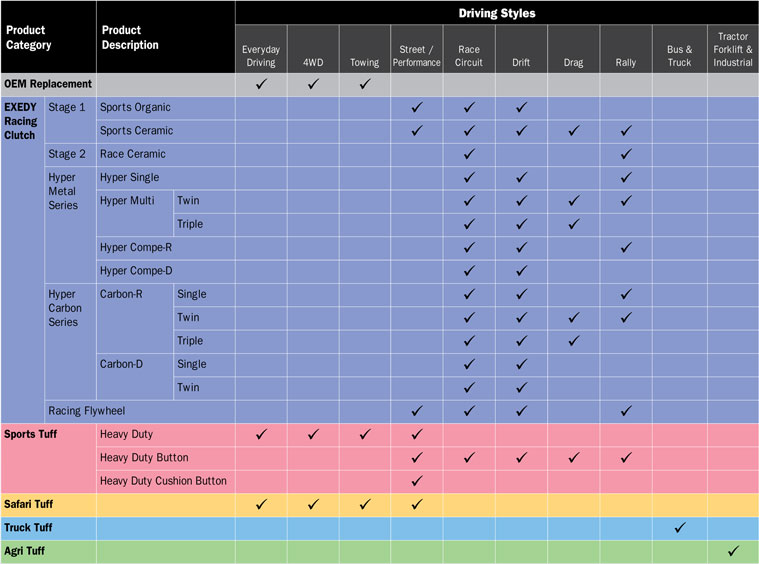Select the Tractor Forklift & Industrial header

pyautogui.click(x=733, y=50)
